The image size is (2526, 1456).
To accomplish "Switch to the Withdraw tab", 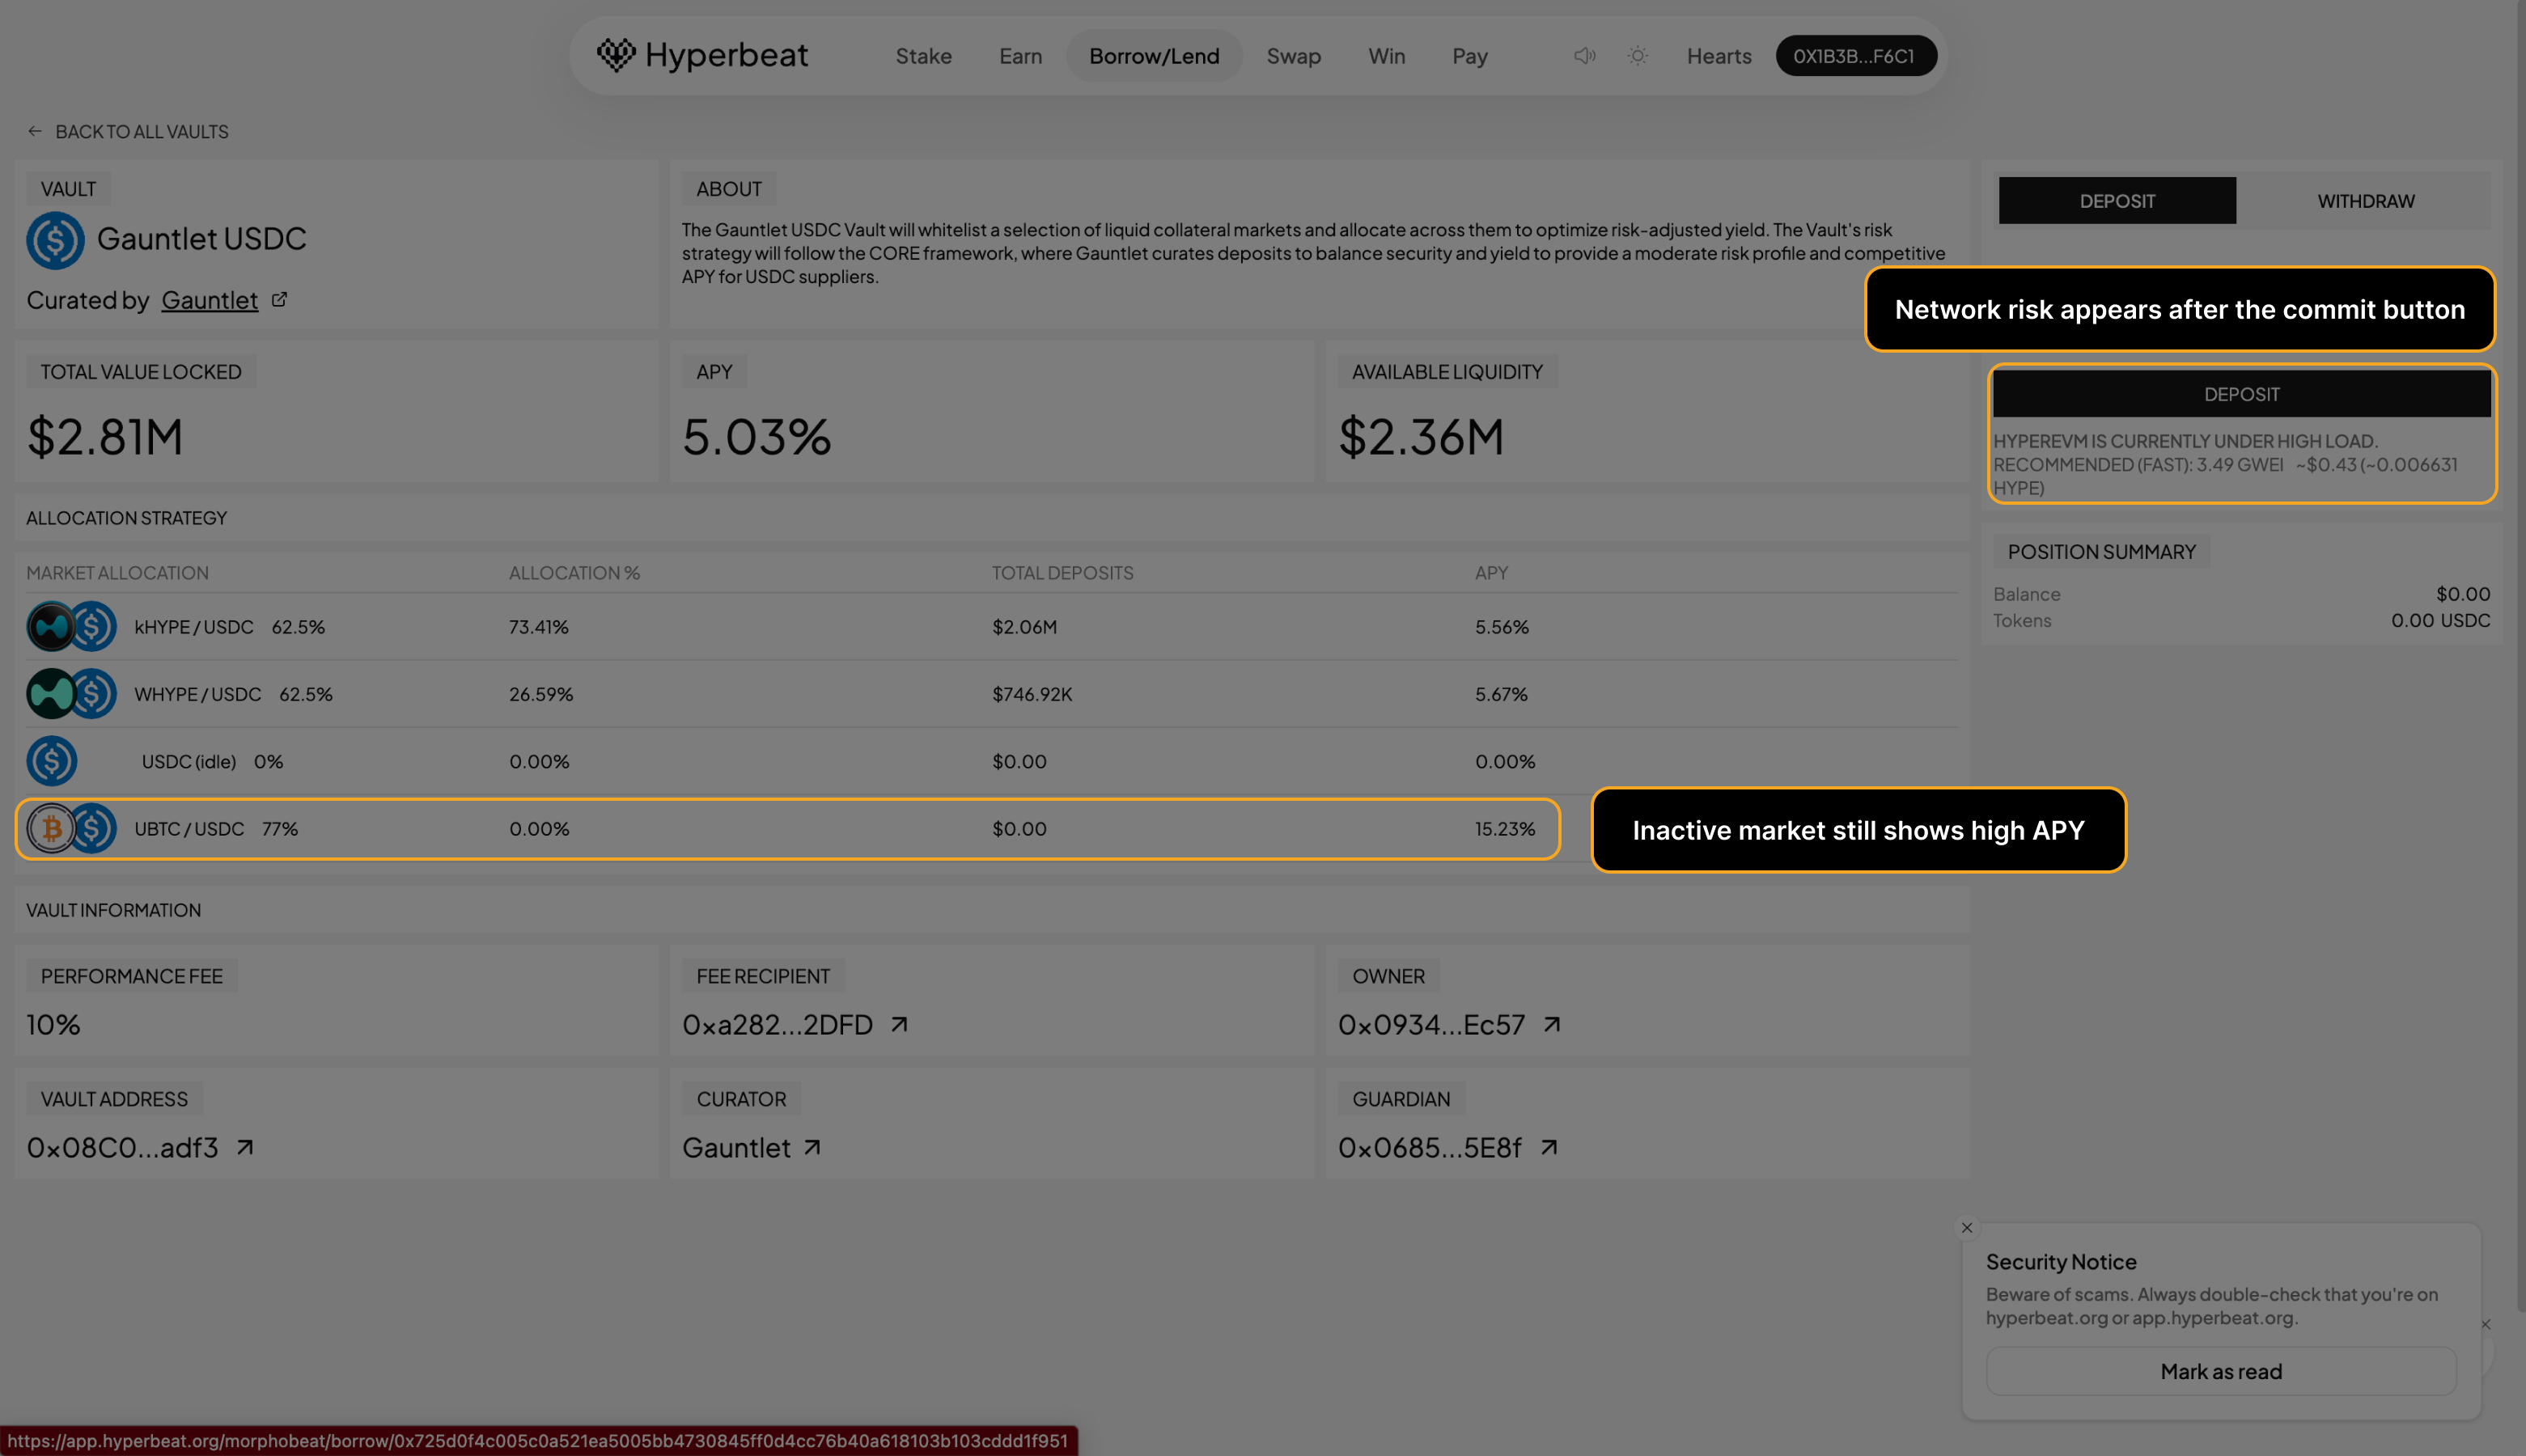I will pos(2365,201).
